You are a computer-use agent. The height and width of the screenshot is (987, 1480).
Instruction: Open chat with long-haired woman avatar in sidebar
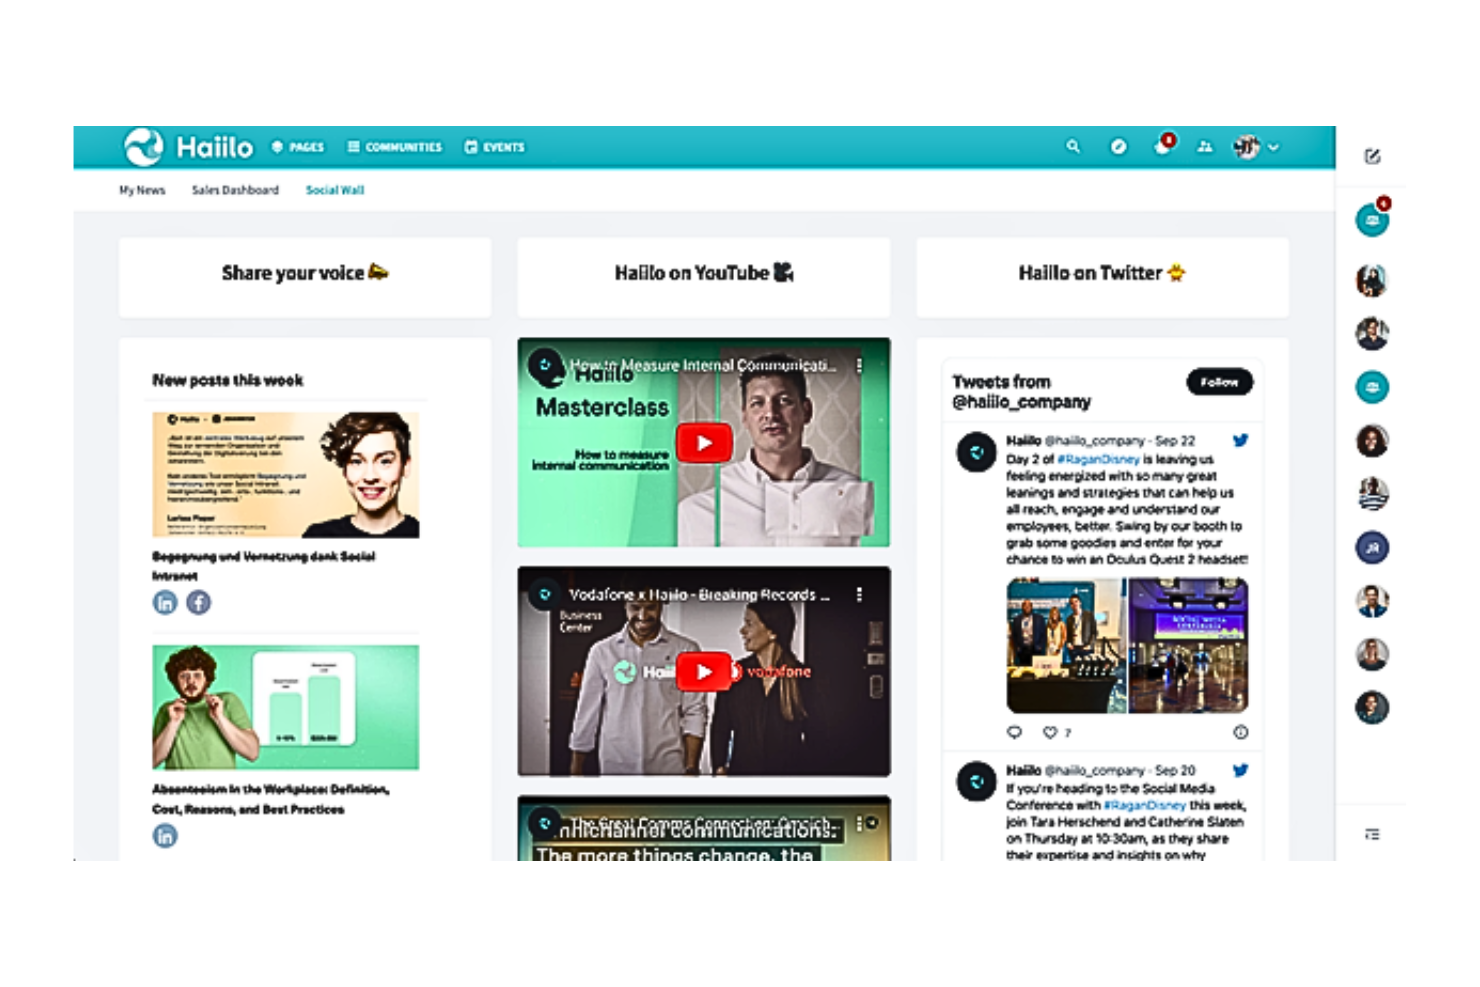[1372, 280]
